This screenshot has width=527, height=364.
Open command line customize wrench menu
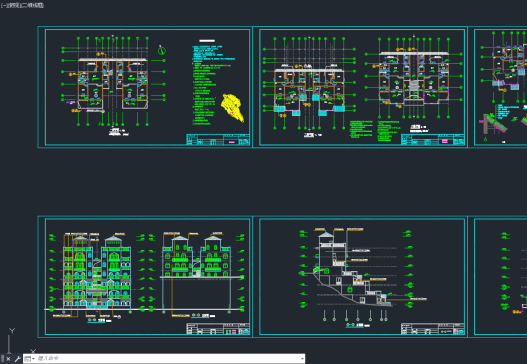(x=17, y=359)
